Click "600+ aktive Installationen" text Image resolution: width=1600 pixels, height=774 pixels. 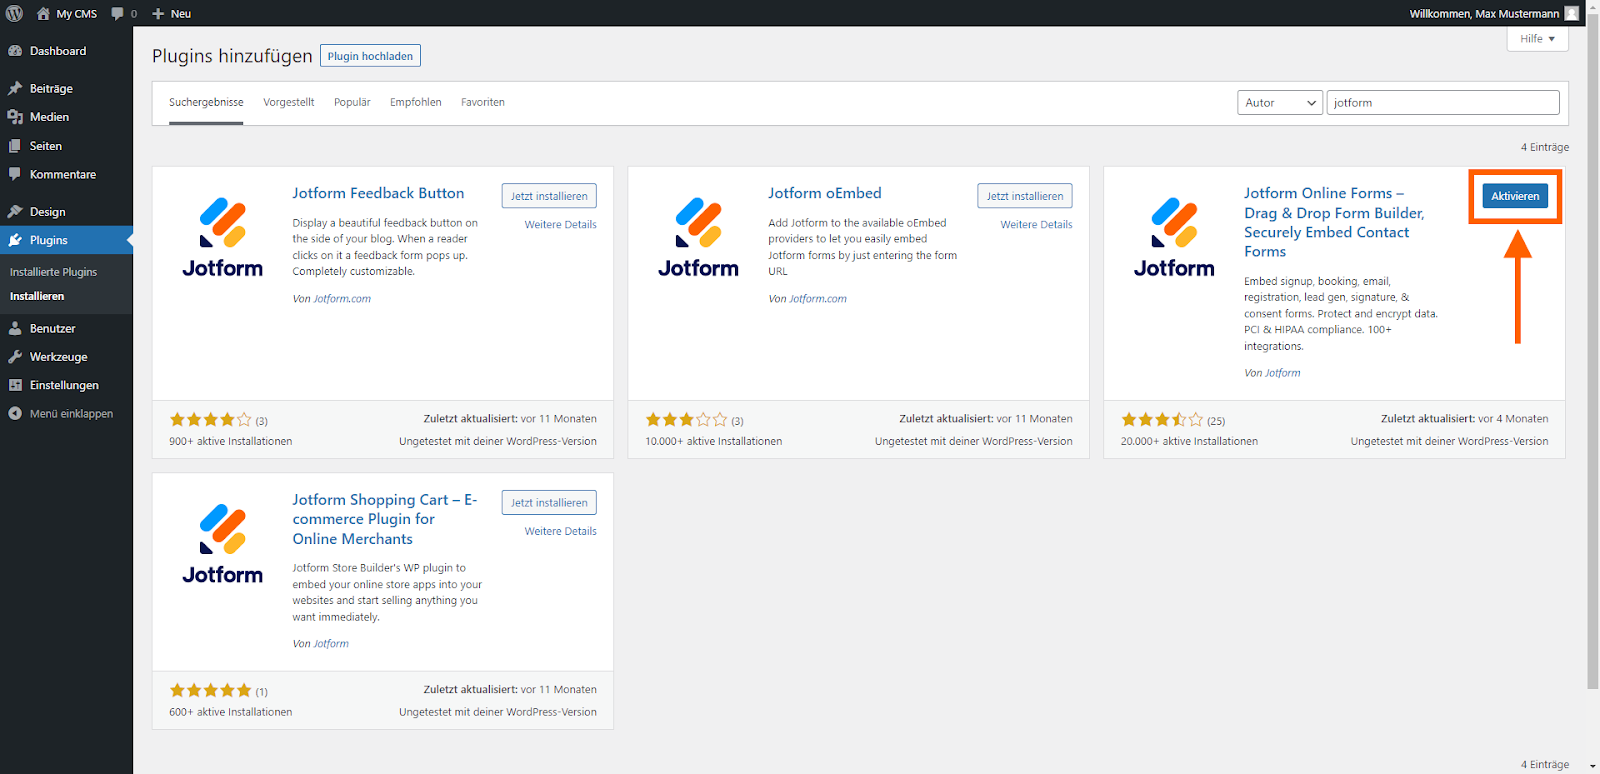pyautogui.click(x=231, y=712)
